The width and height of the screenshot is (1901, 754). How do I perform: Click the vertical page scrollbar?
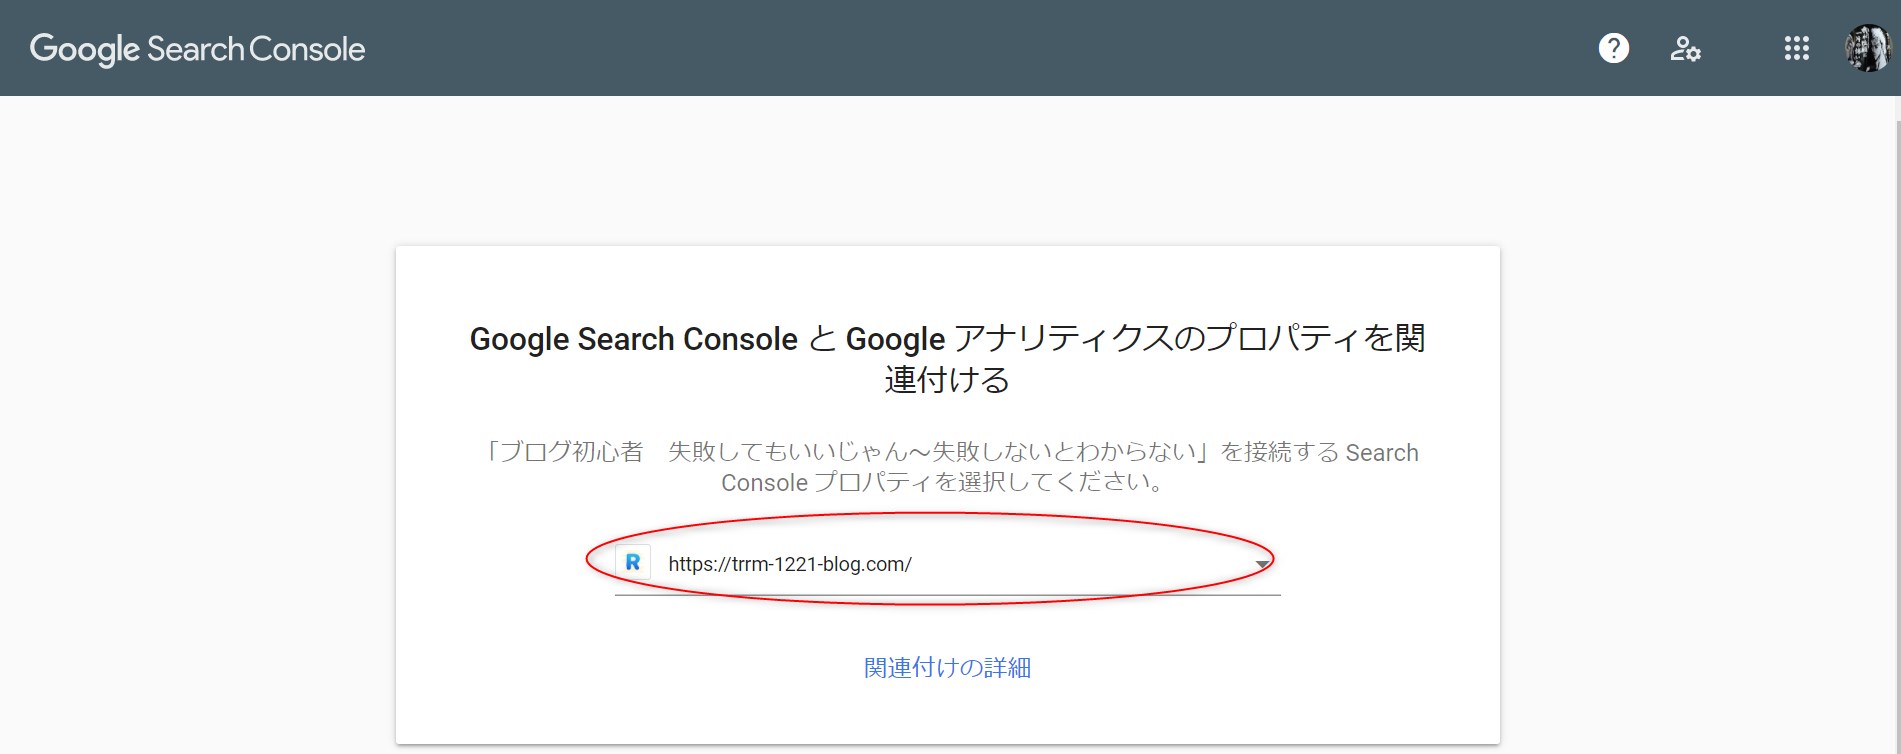click(1896, 400)
